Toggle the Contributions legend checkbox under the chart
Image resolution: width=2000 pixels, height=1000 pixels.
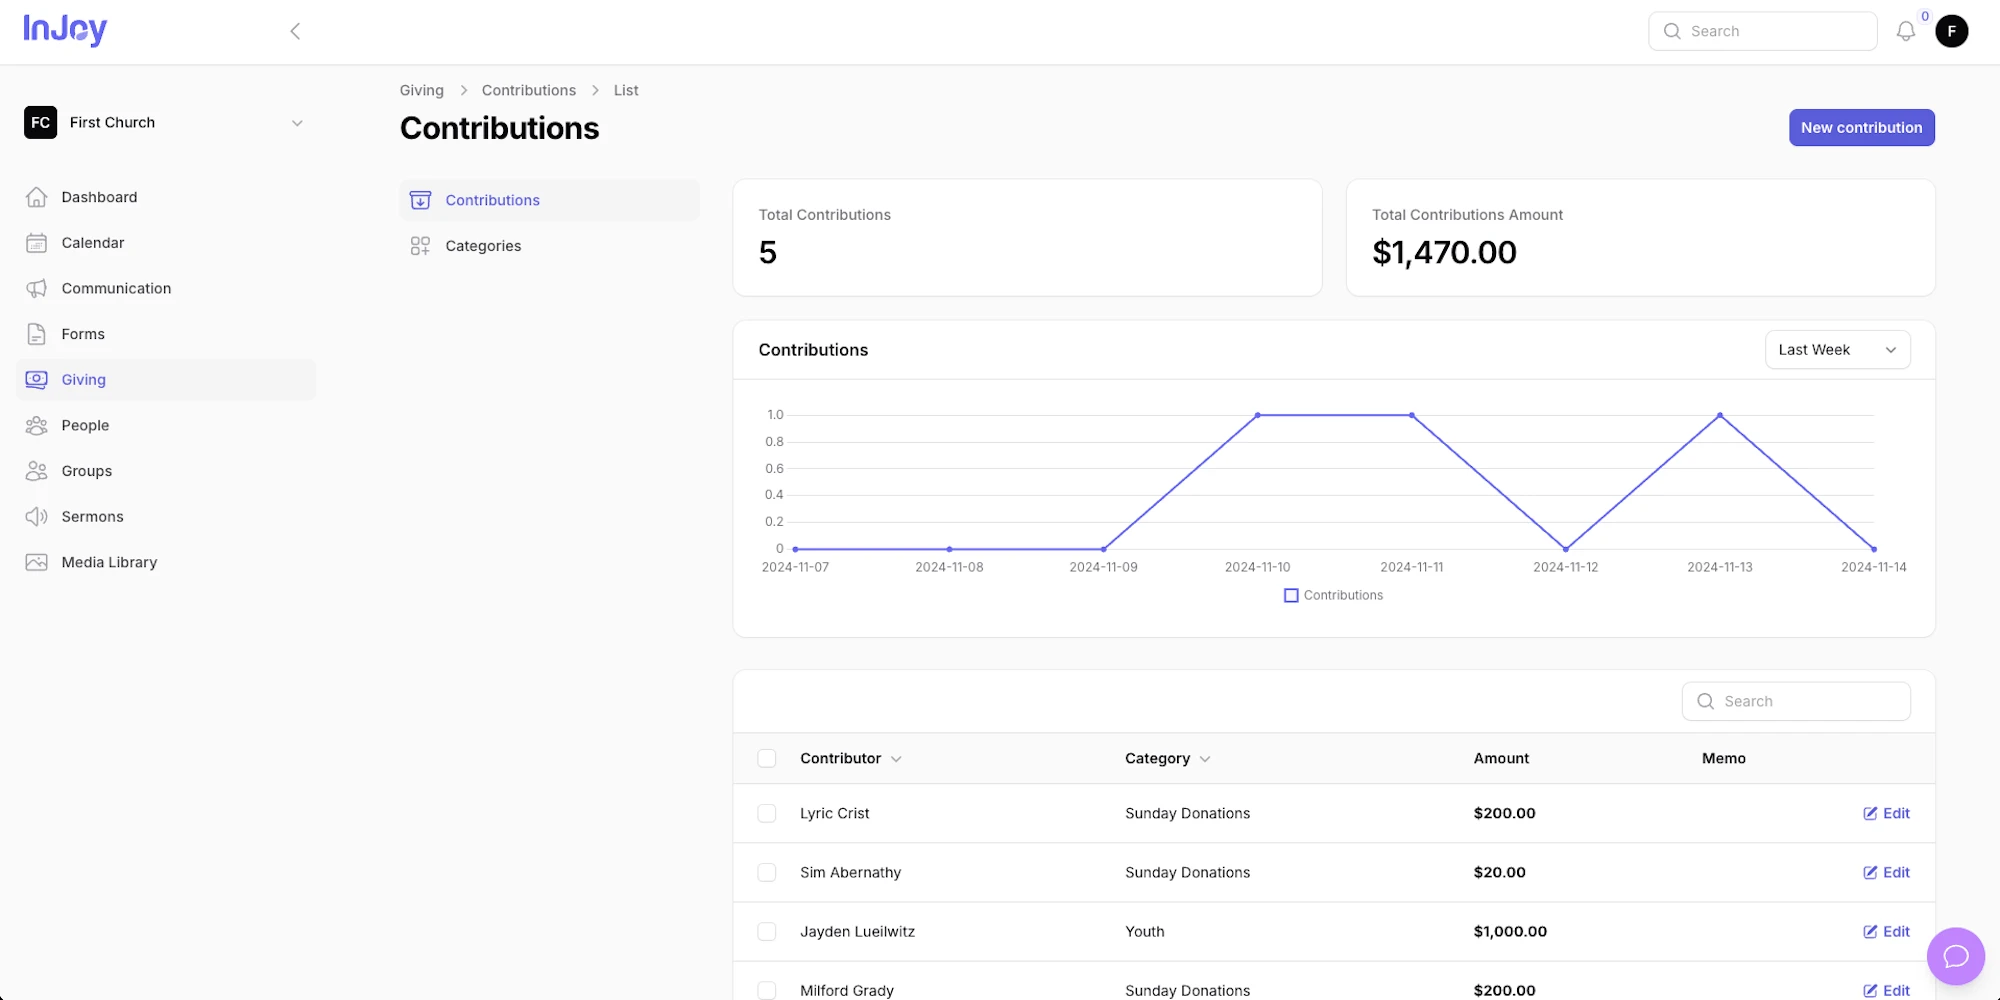pyautogui.click(x=1290, y=595)
